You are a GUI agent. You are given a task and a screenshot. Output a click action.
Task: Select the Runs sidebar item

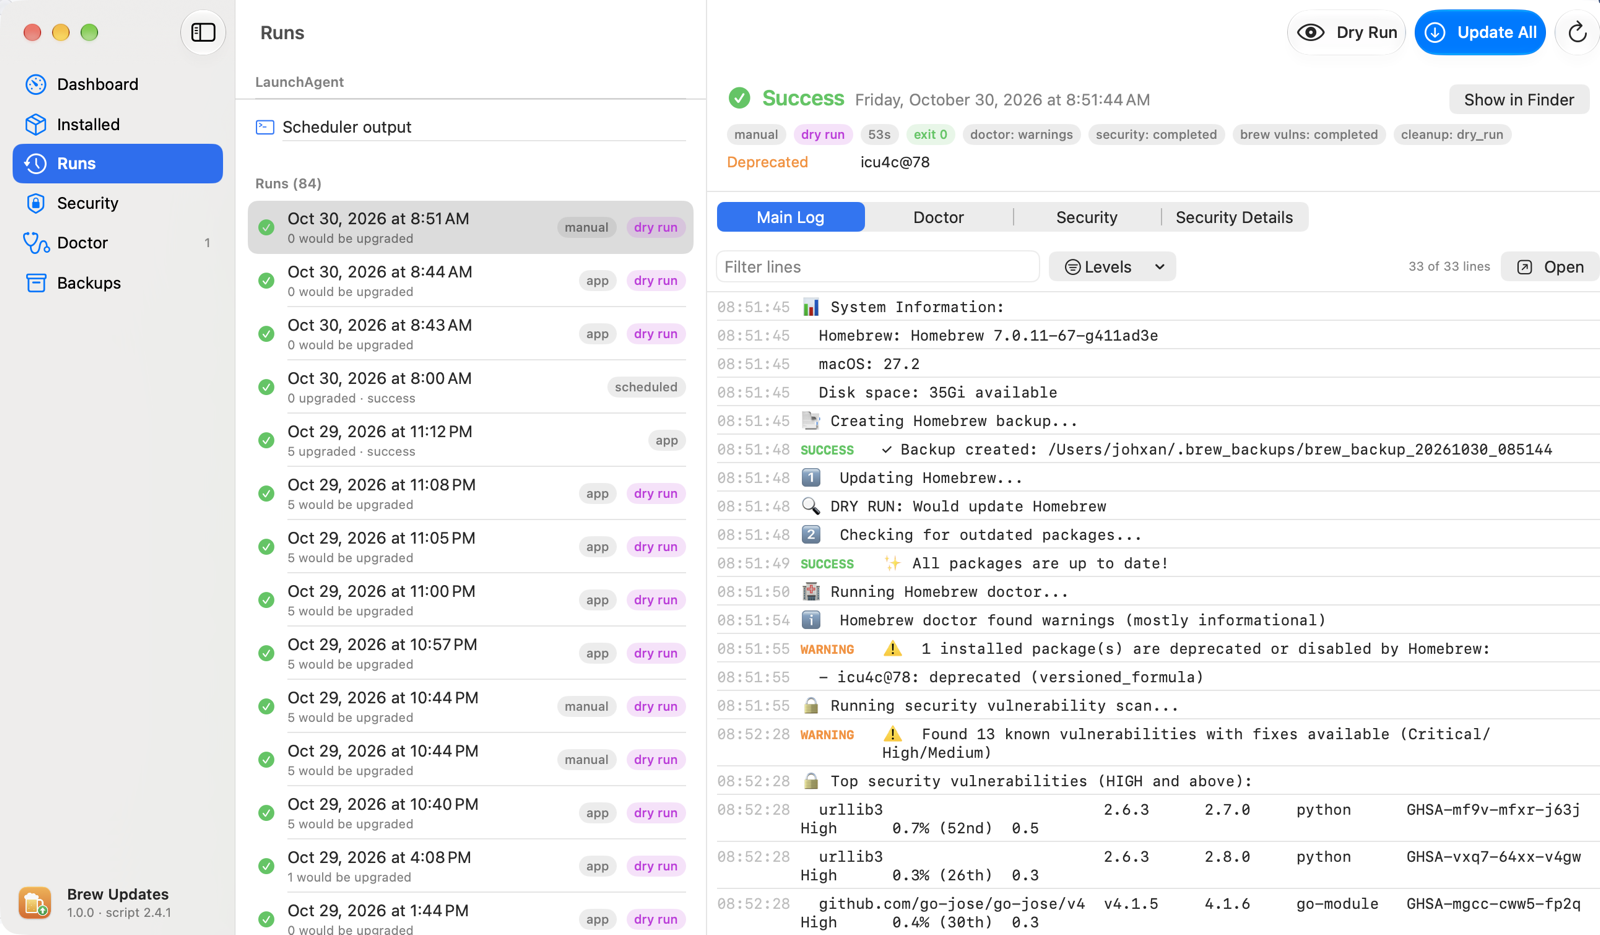pos(118,163)
